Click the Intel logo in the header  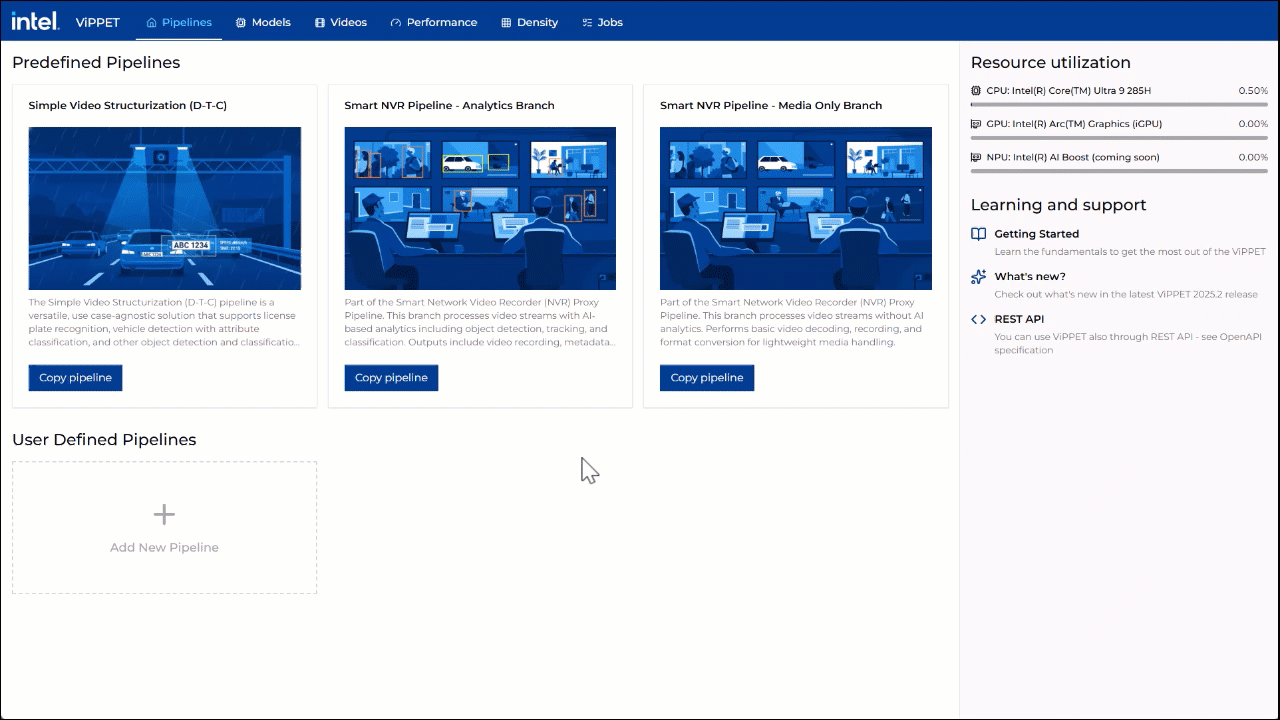point(35,20)
